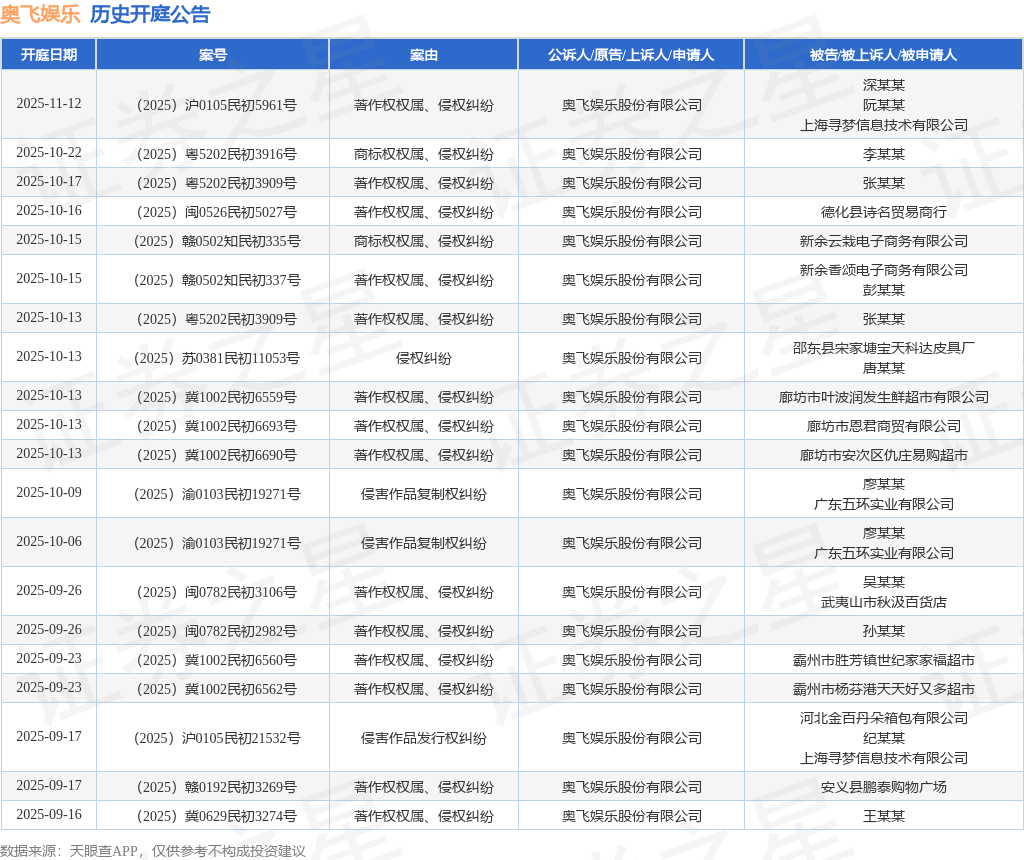Click the 开庭日期 column header

pyautogui.click(x=49, y=55)
